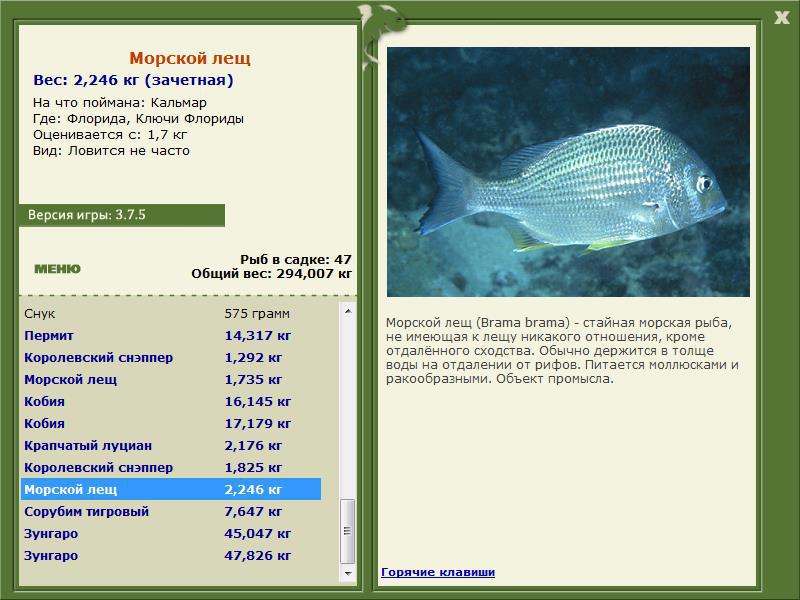Click the Морской лещ orange title
Image resolution: width=800 pixels, height=600 pixels.
pyautogui.click(x=190, y=58)
